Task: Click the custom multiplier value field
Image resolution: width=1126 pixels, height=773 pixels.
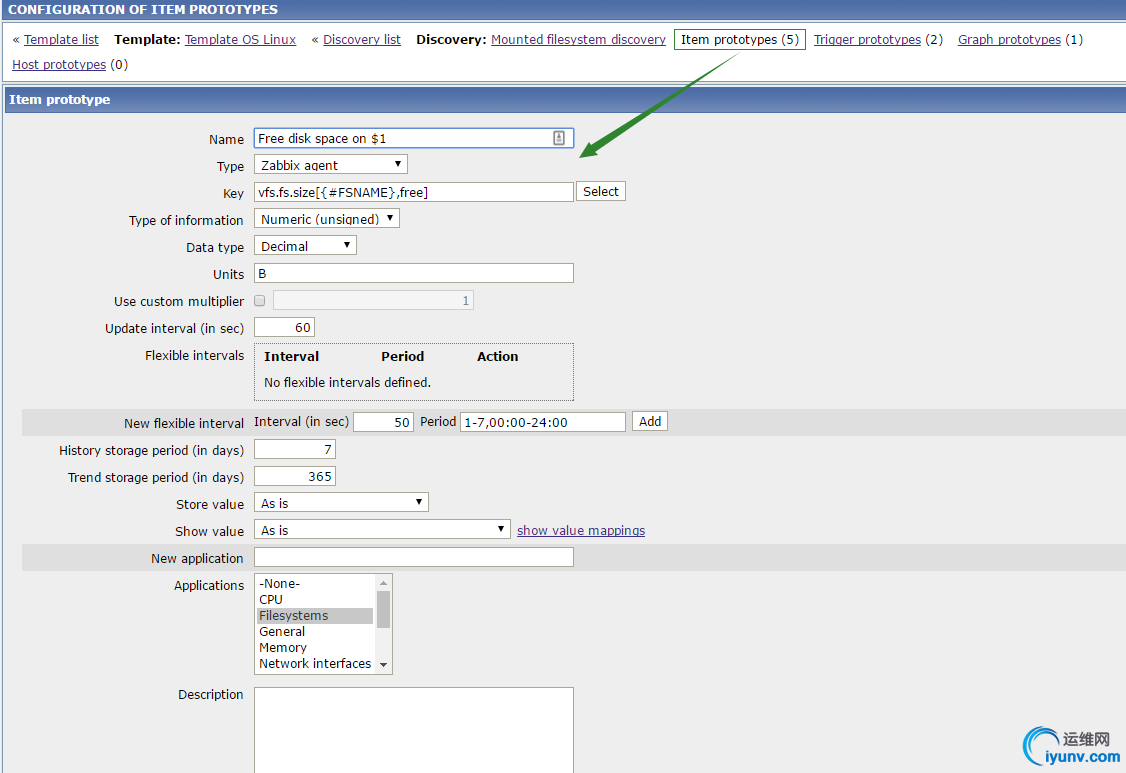Action: 373,300
